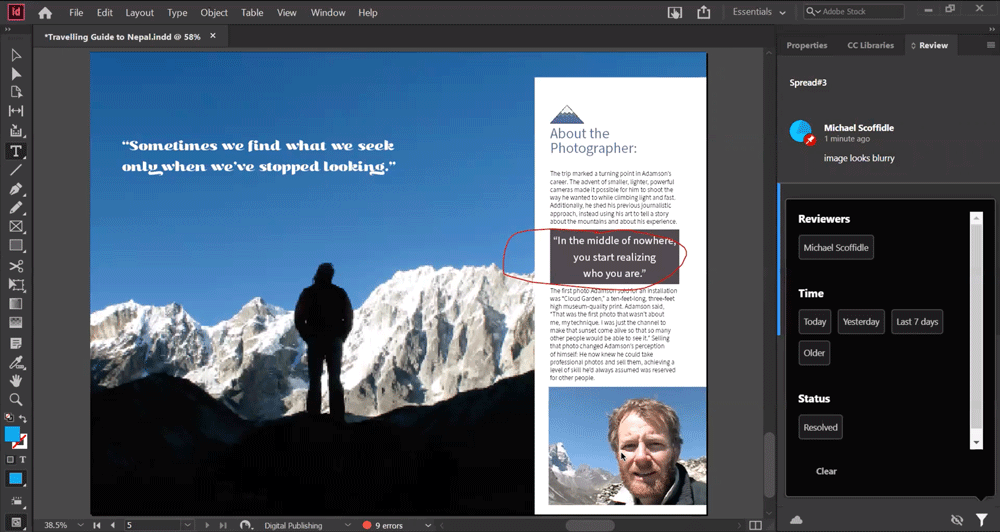Toggle the Resolved status filter
The image size is (1000, 532).
(820, 427)
